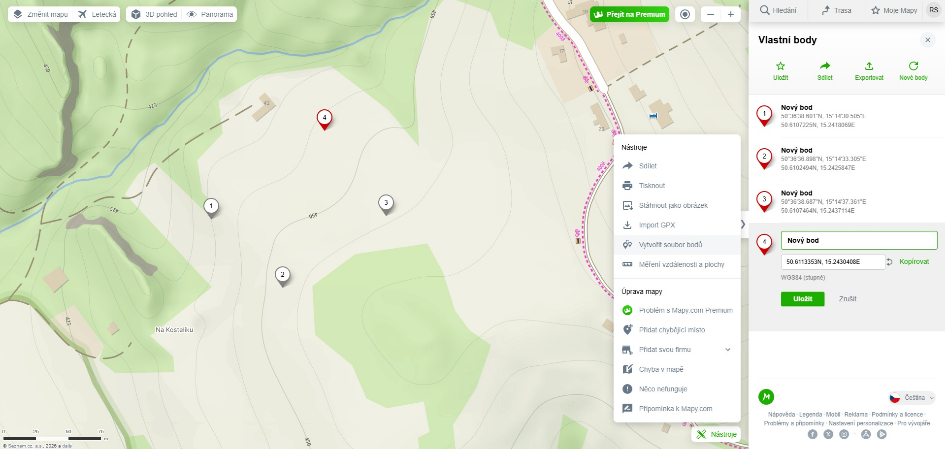This screenshot has width=945, height=449.
Task: Click the Sdílet arrow in Vlastní body
Action: [825, 66]
